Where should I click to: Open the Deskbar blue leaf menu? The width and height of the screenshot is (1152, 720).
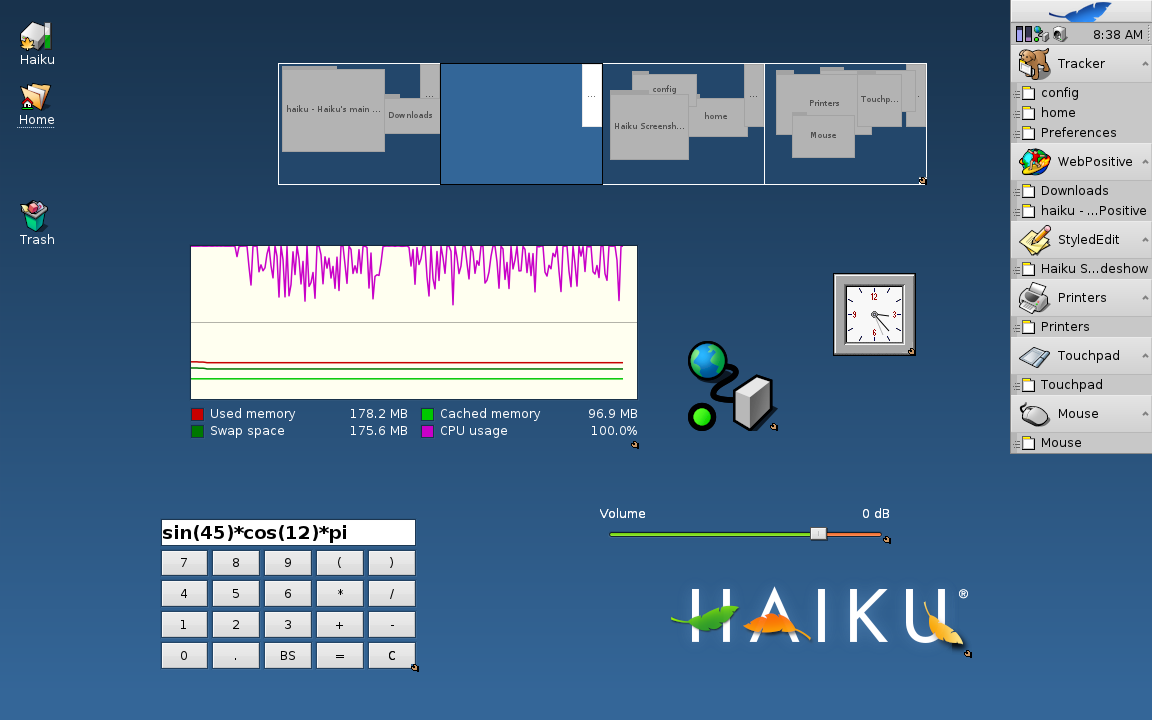pos(1080,12)
